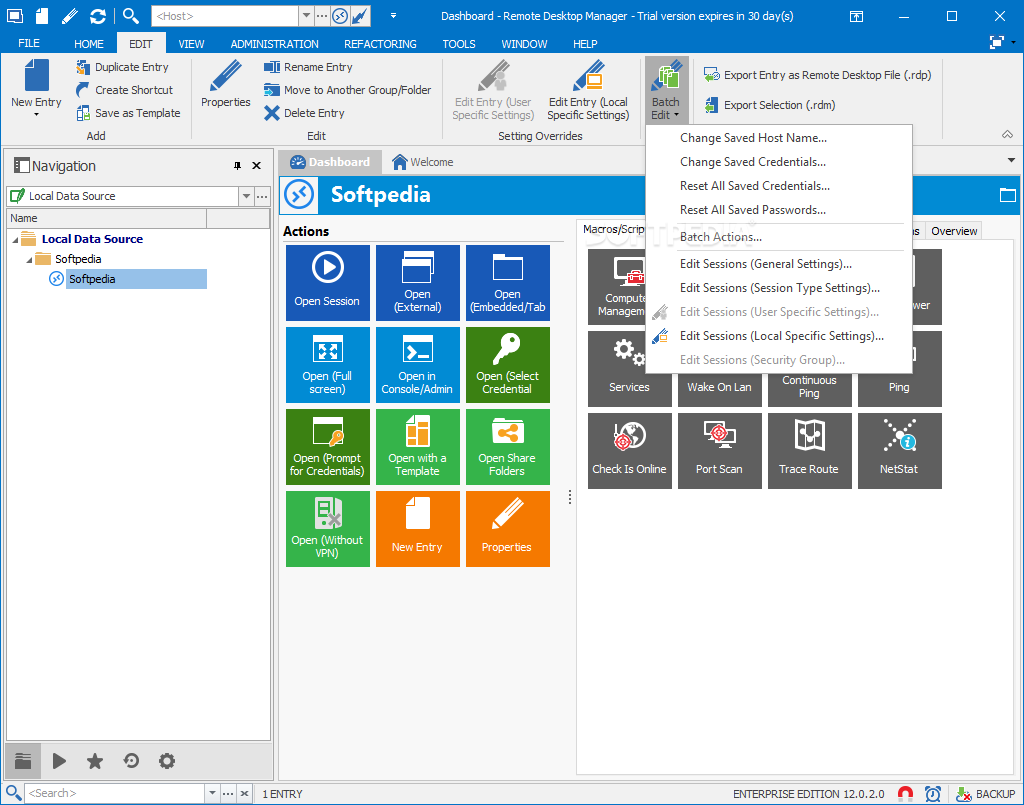Click the data source ellipsis button
The width and height of the screenshot is (1024, 805).
click(x=262, y=196)
